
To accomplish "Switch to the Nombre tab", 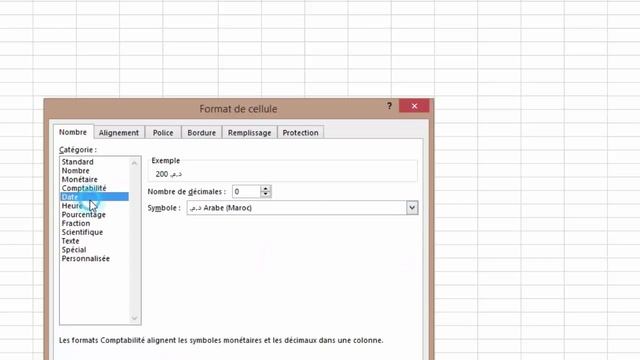I will (x=73, y=132).
